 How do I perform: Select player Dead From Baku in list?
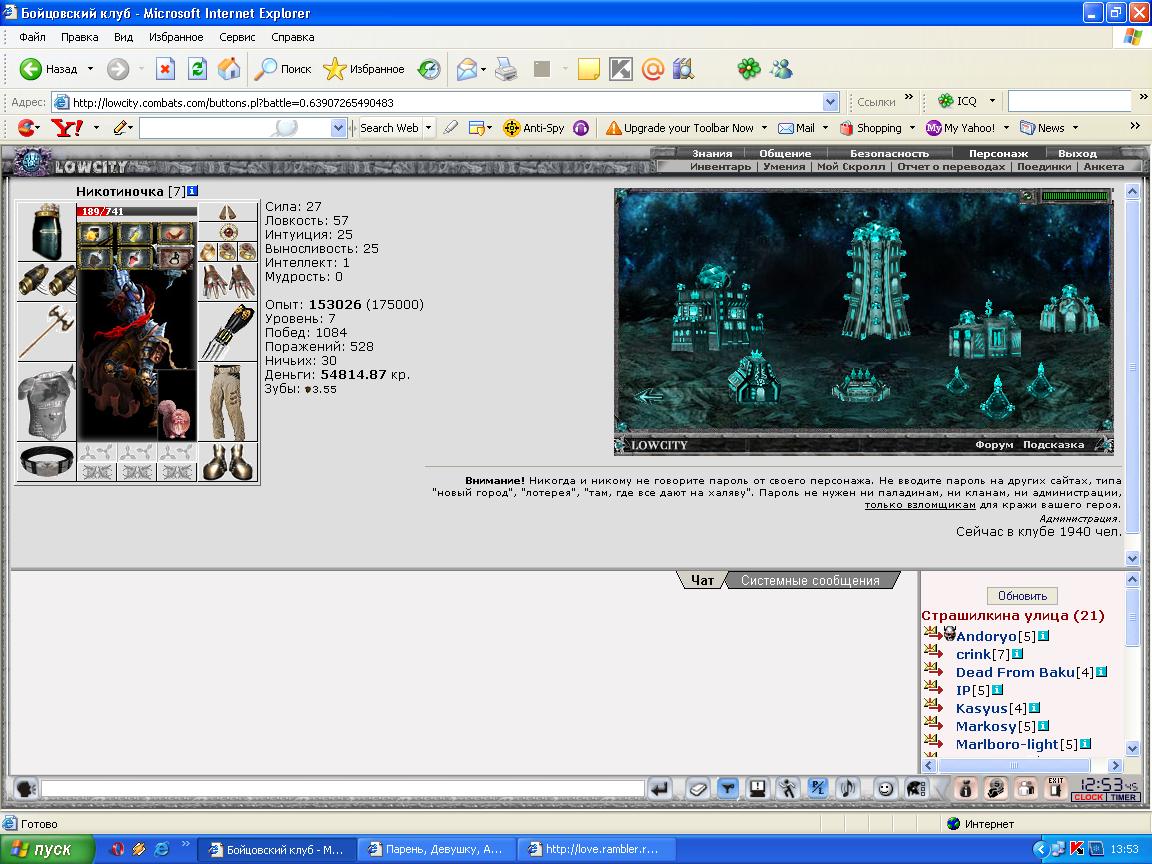pos(1015,672)
